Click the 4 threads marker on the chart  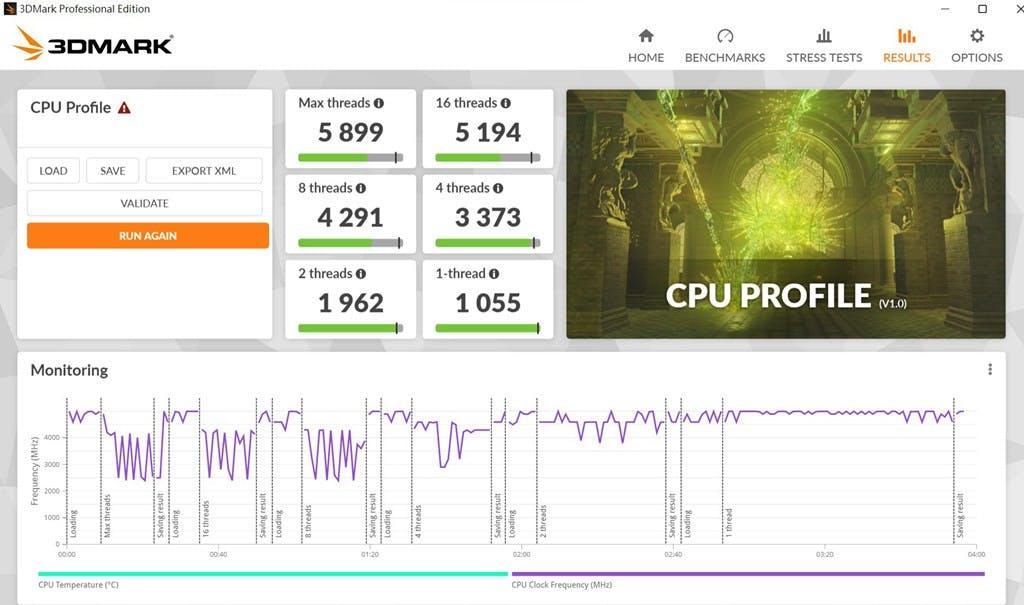pos(417,521)
